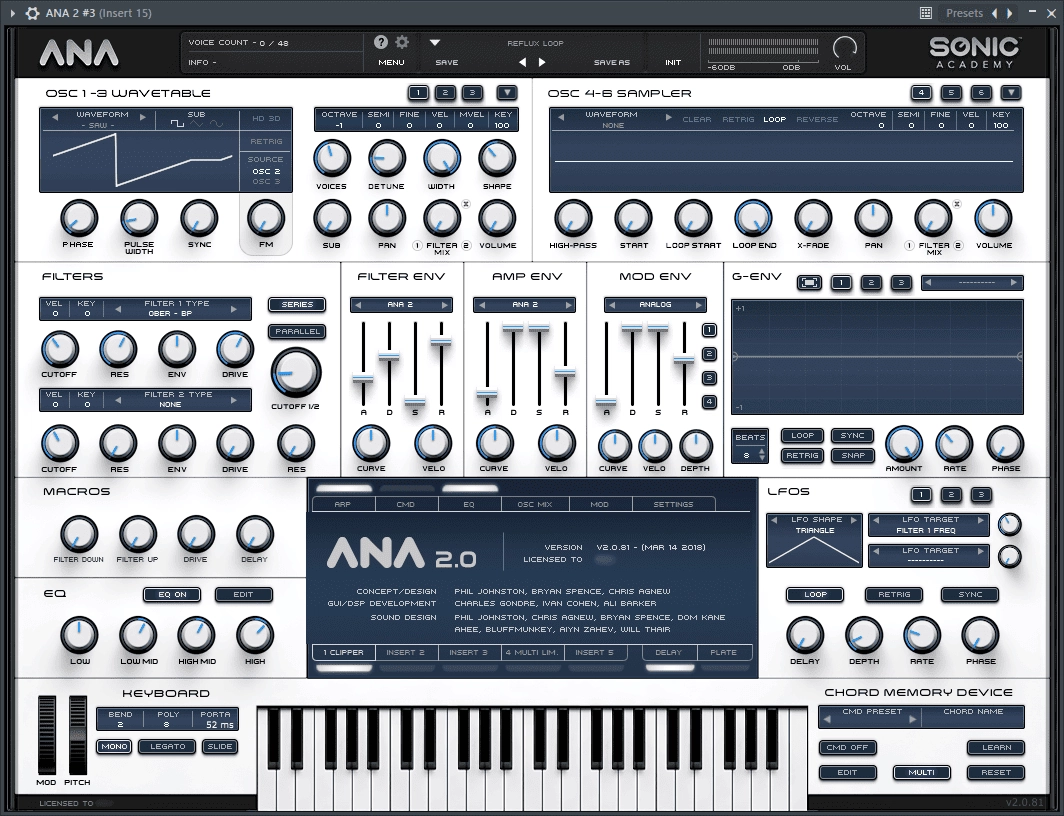1064x816 pixels.
Task: Previous LFO shape arrow
Action: [774, 520]
